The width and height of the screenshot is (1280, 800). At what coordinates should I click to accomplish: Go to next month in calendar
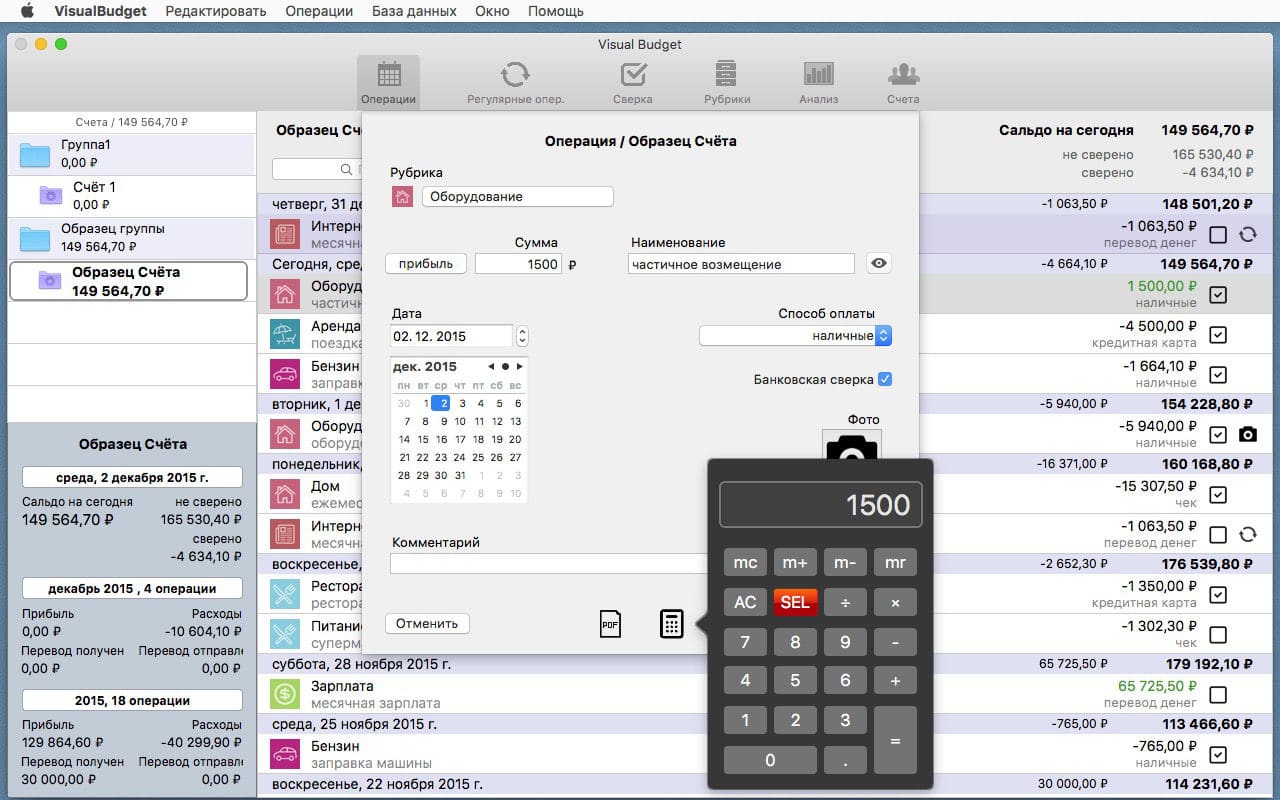[519, 367]
